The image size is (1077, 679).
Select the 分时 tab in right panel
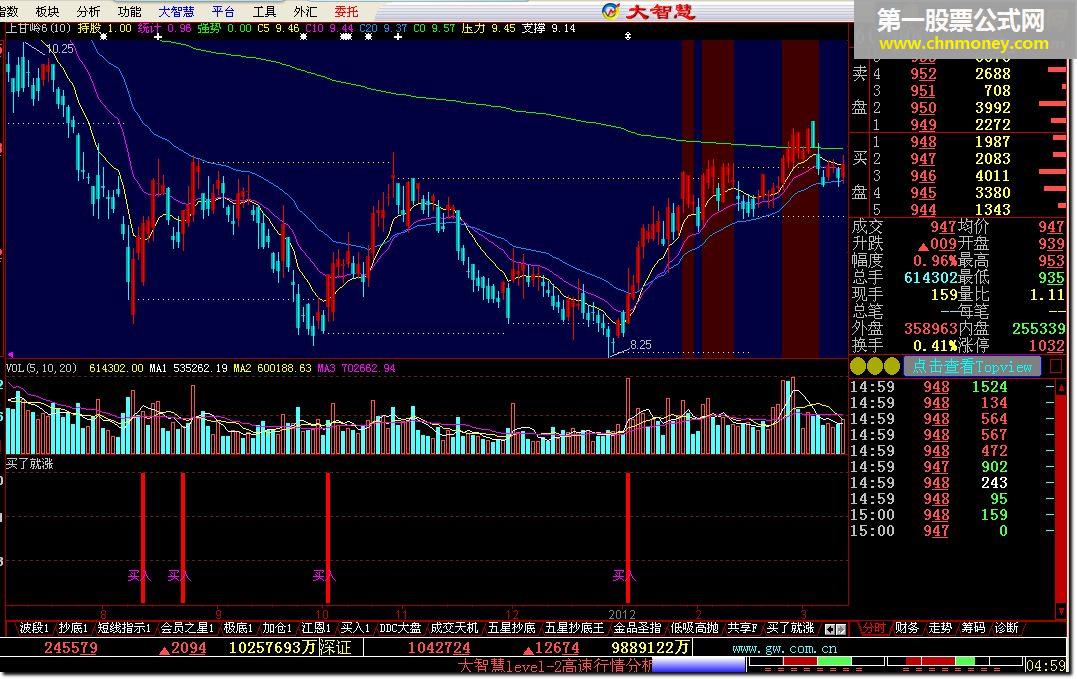click(873, 628)
